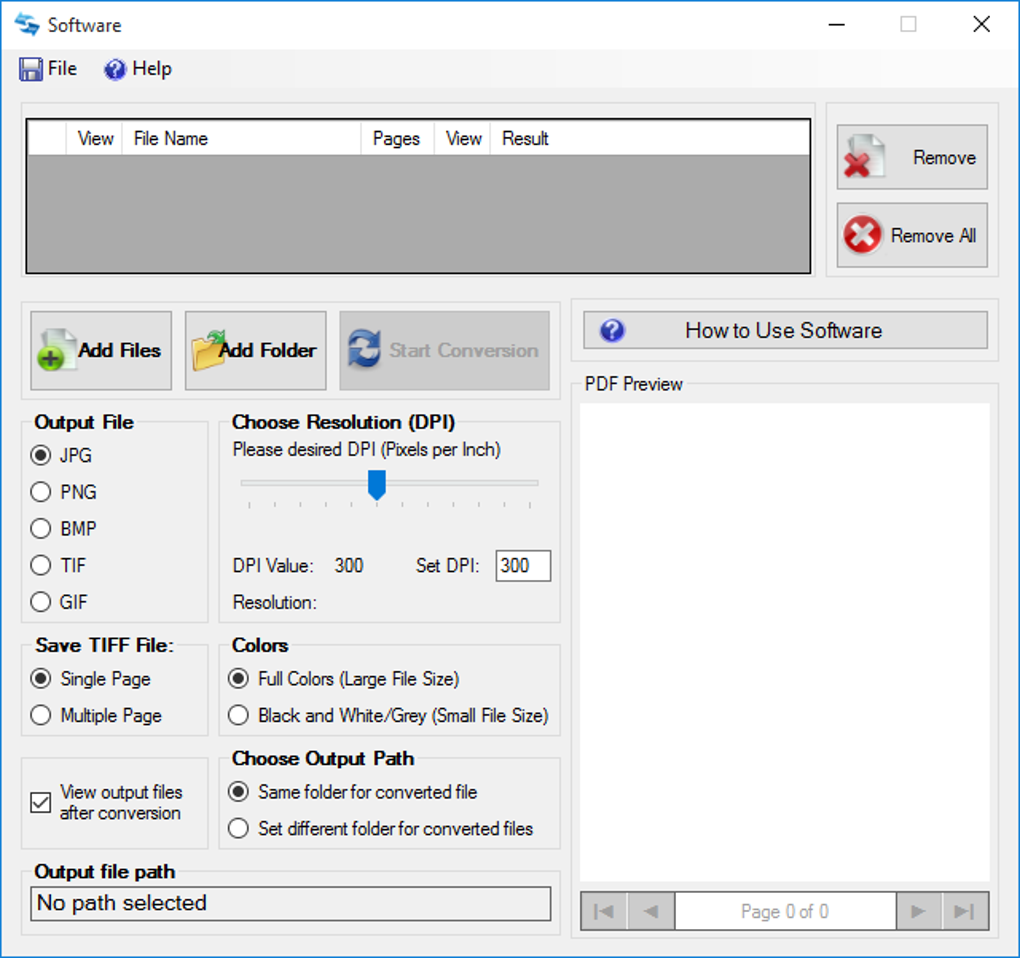Click the Remove All red circle icon
This screenshot has width=1020, height=958.
864,235
